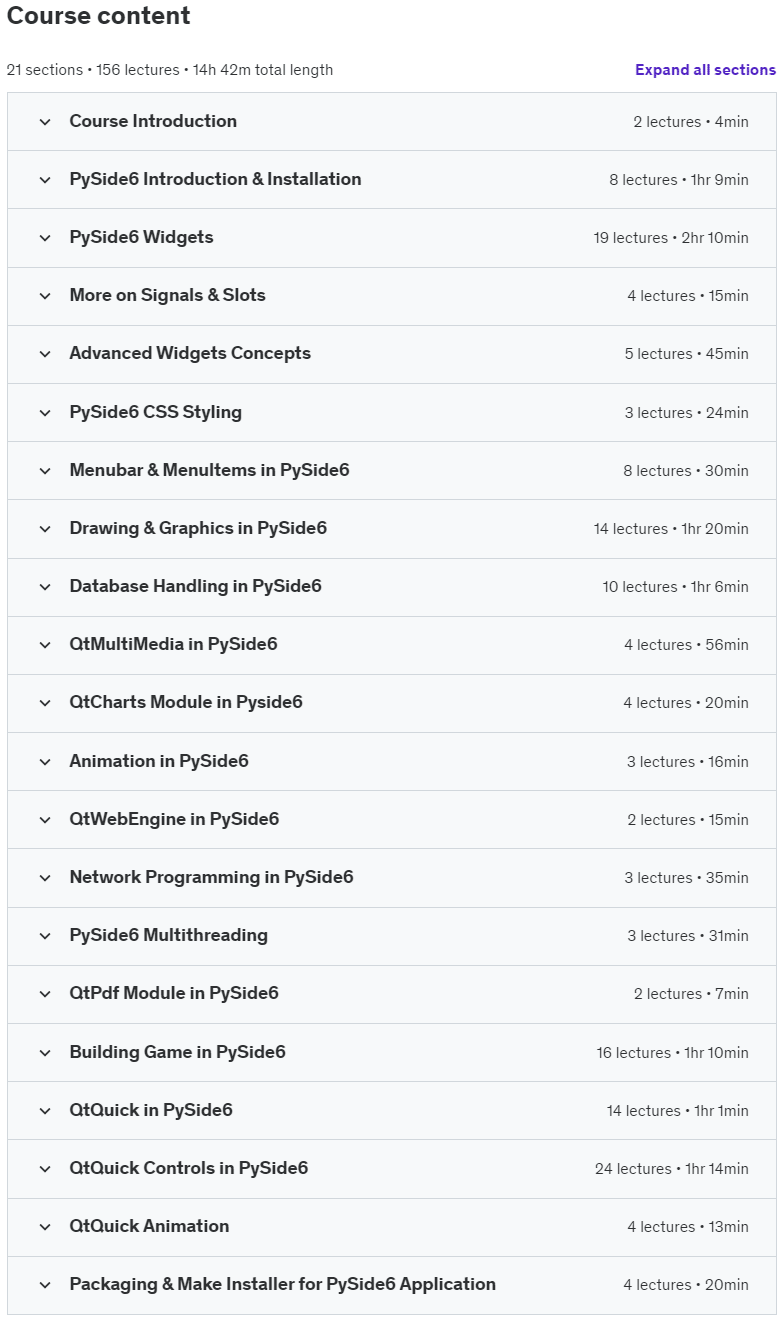
Task: Expand chevron for QtMultiMedia in PySide6
Action: coord(45,645)
